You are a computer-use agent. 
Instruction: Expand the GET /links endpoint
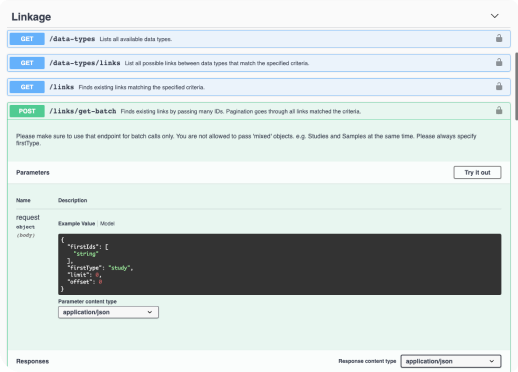click(x=259, y=87)
